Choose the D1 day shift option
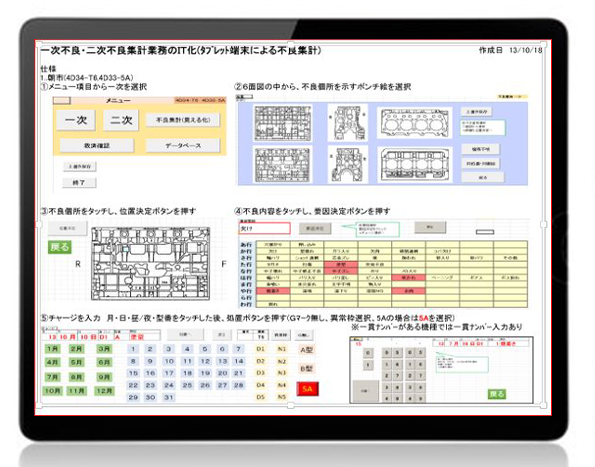This screenshot has width=595, height=467. tap(260, 349)
